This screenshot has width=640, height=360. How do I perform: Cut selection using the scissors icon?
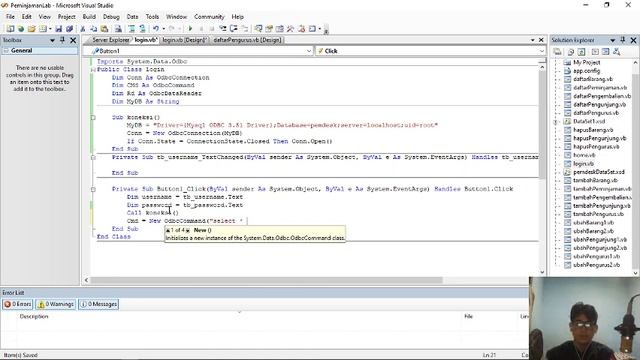point(83,29)
